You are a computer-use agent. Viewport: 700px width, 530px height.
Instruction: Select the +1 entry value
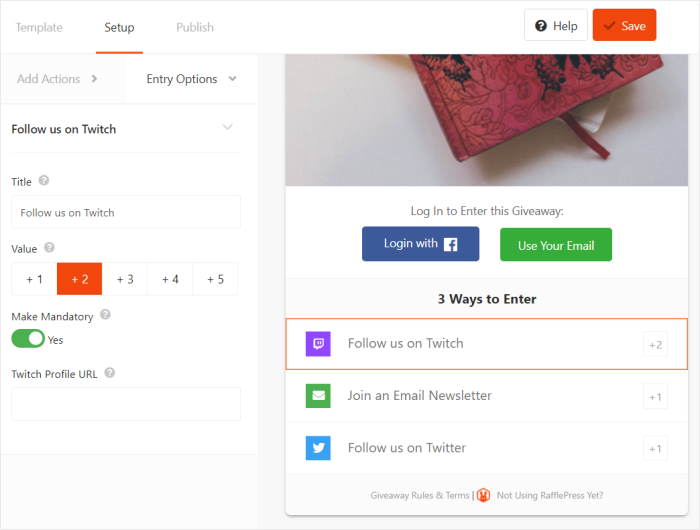pyautogui.click(x=34, y=279)
